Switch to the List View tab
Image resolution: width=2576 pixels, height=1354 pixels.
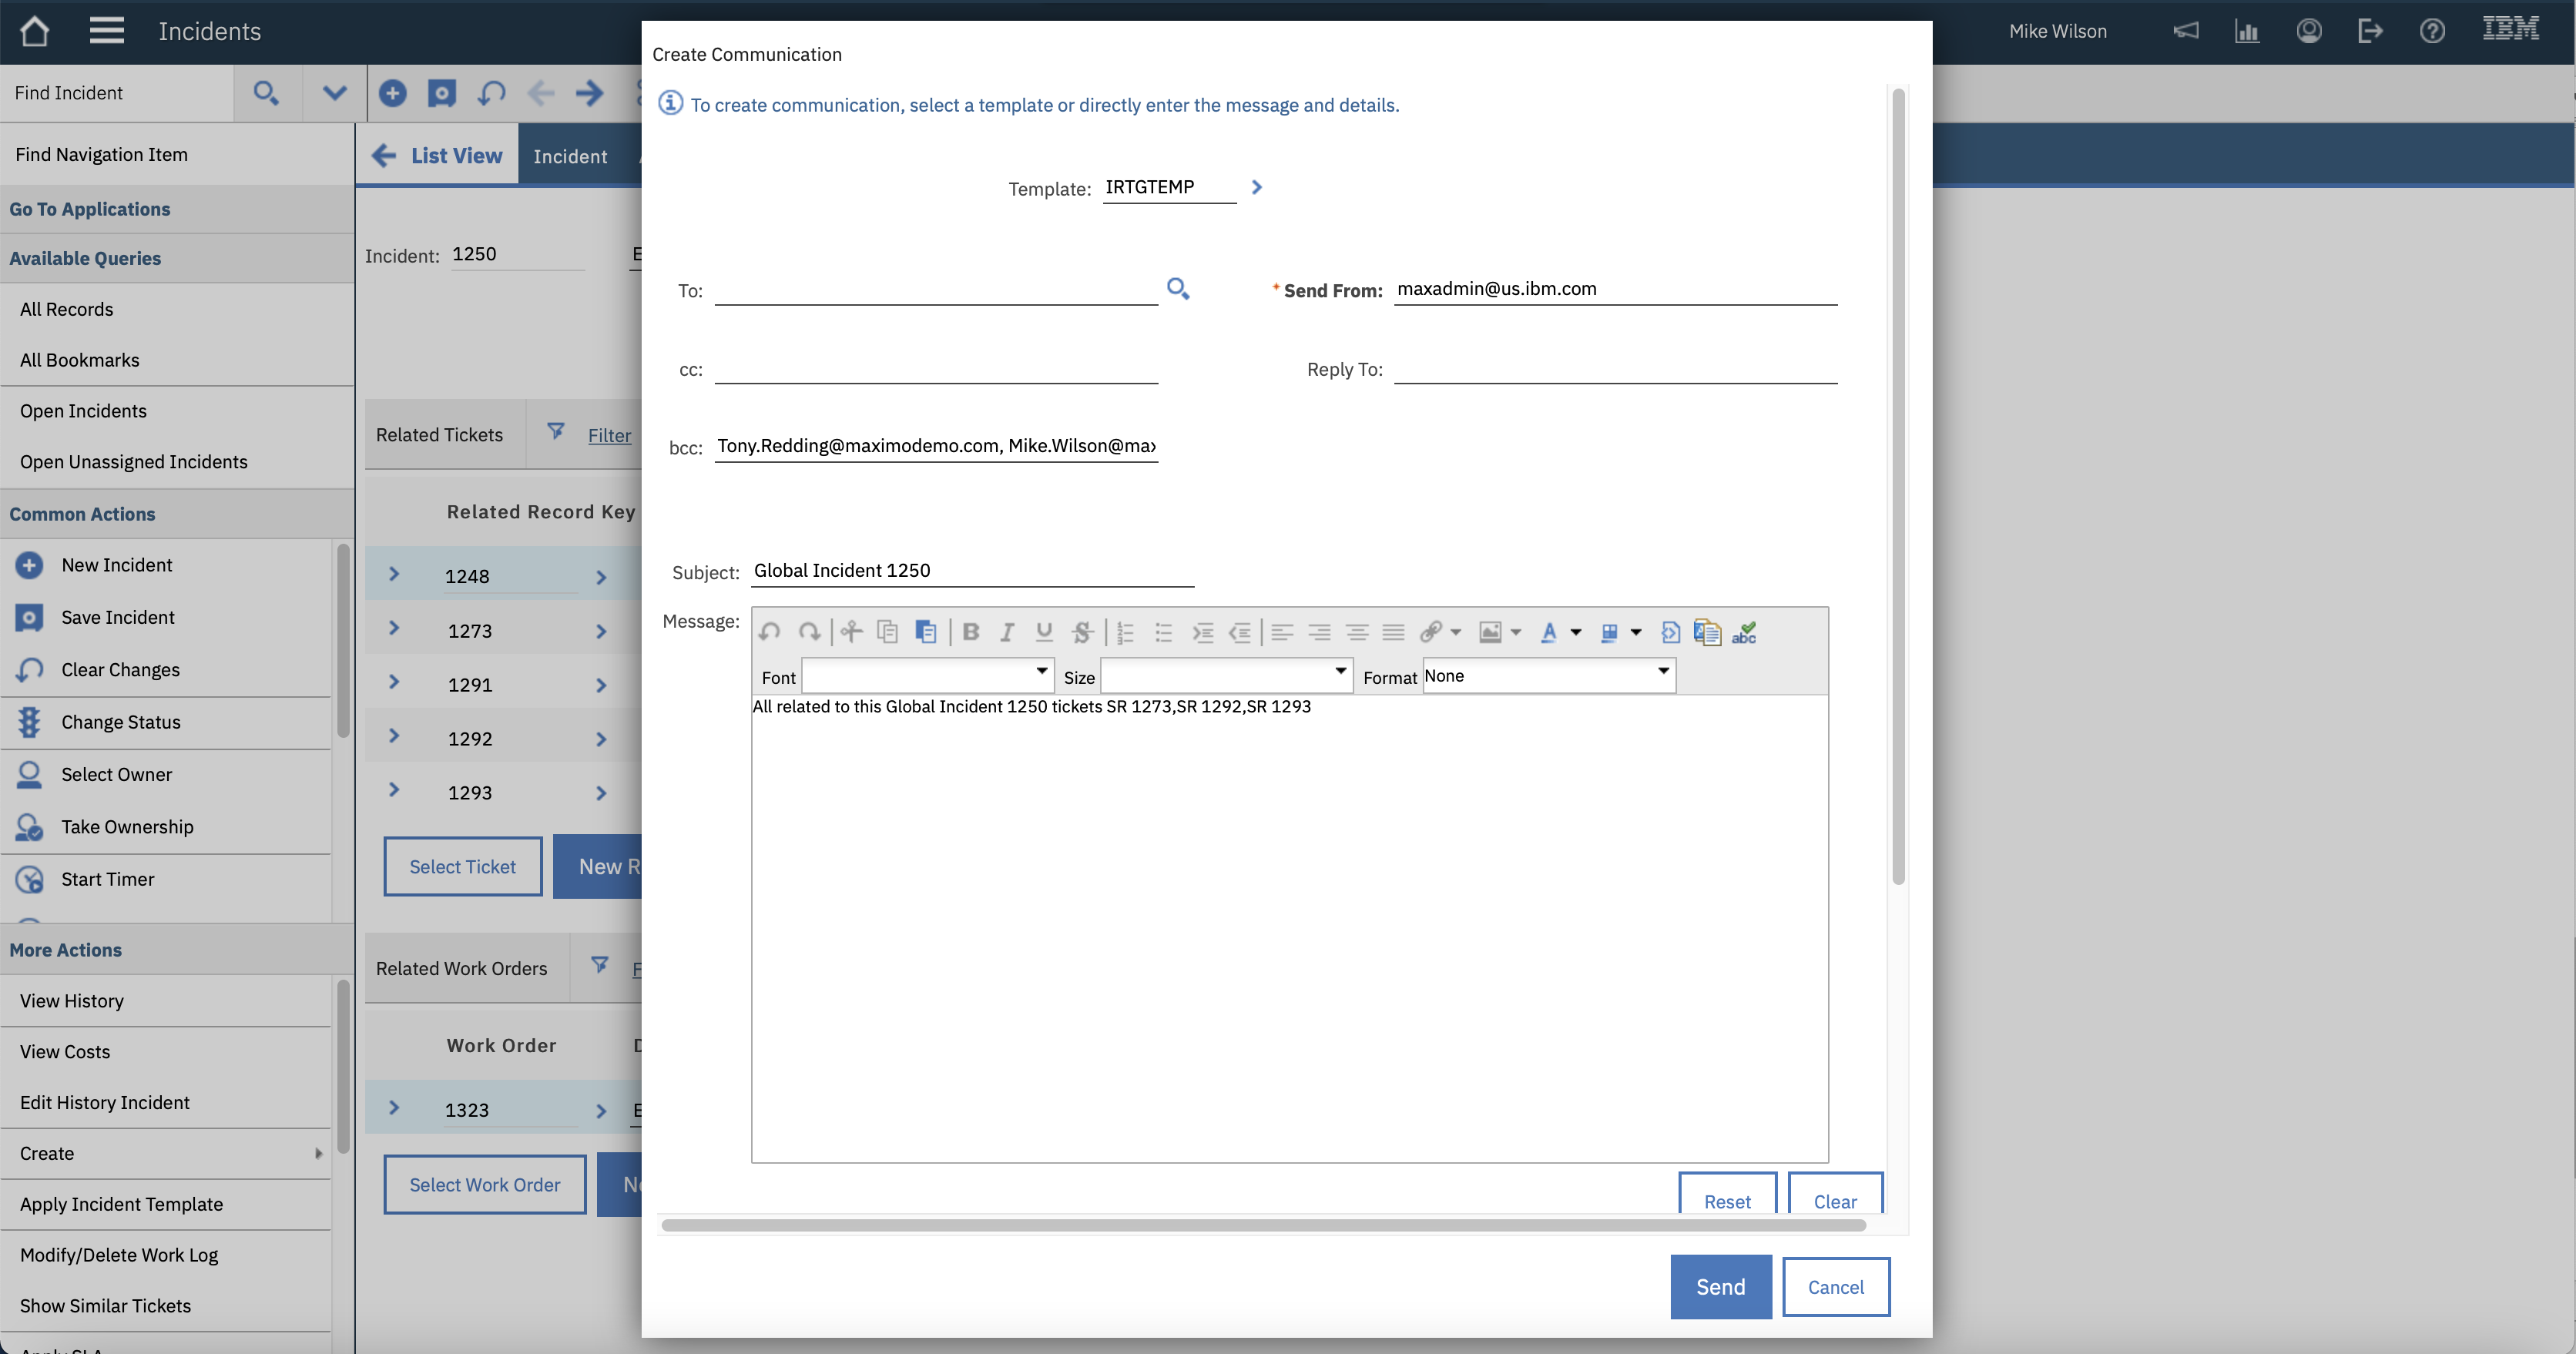tap(437, 155)
